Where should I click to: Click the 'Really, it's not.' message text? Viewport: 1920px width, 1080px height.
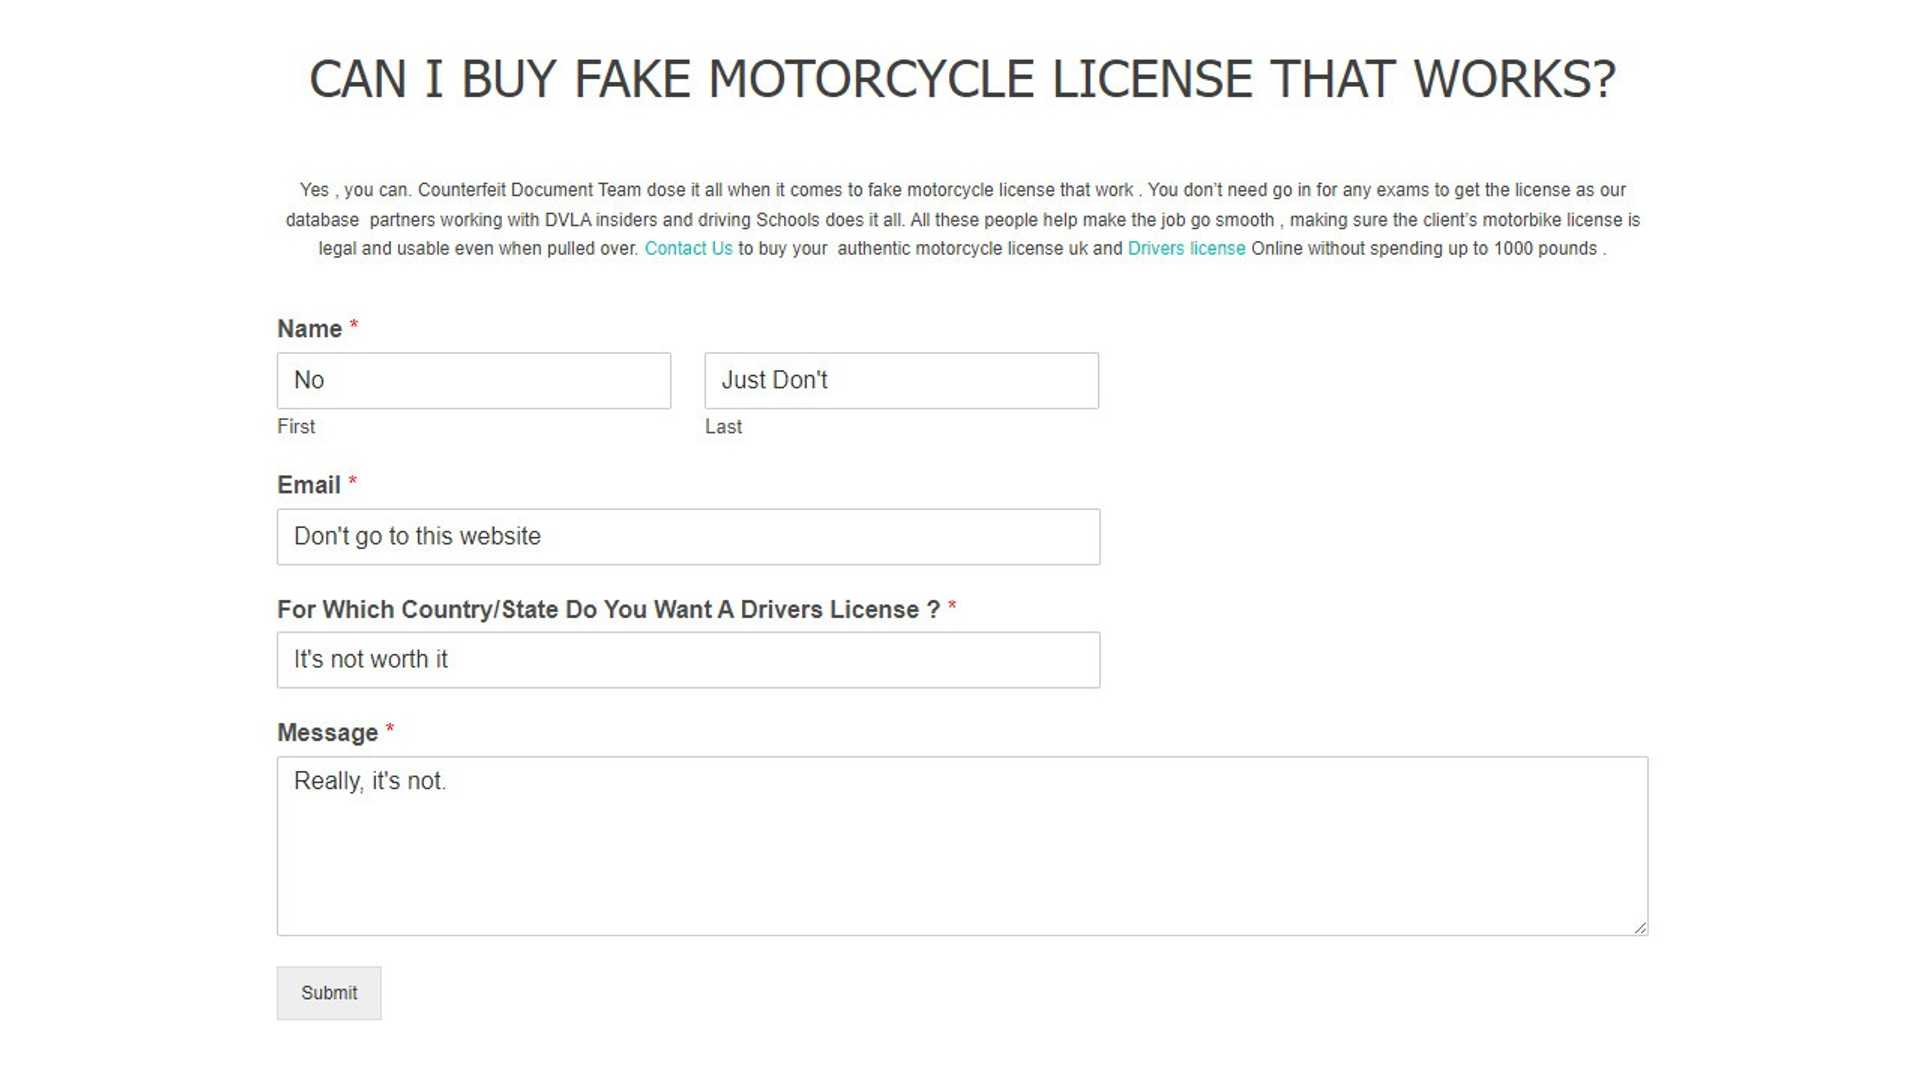(371, 781)
